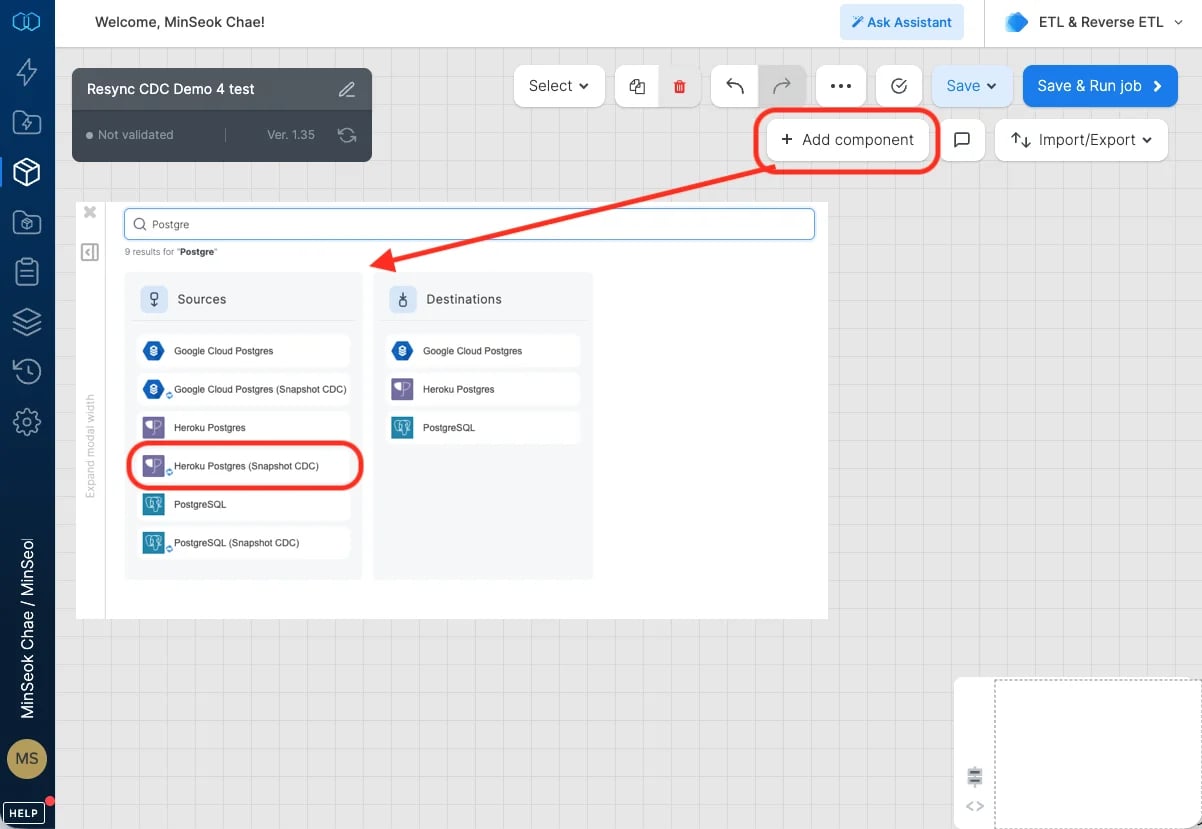Open the settings gear in sidebar
The width and height of the screenshot is (1202, 829).
tap(27, 421)
